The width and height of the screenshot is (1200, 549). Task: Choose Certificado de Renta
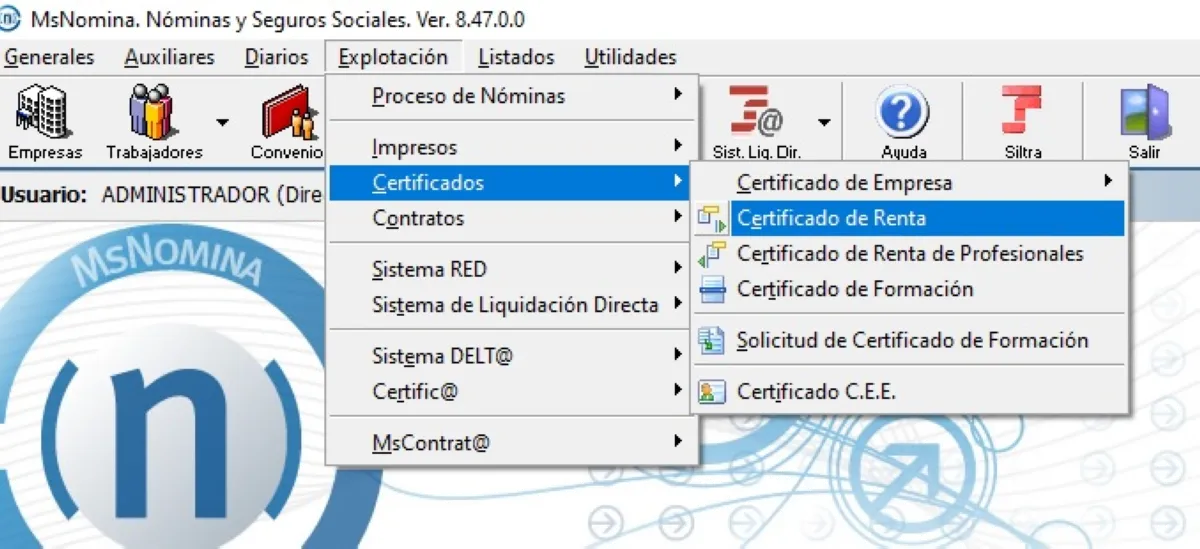click(x=910, y=218)
